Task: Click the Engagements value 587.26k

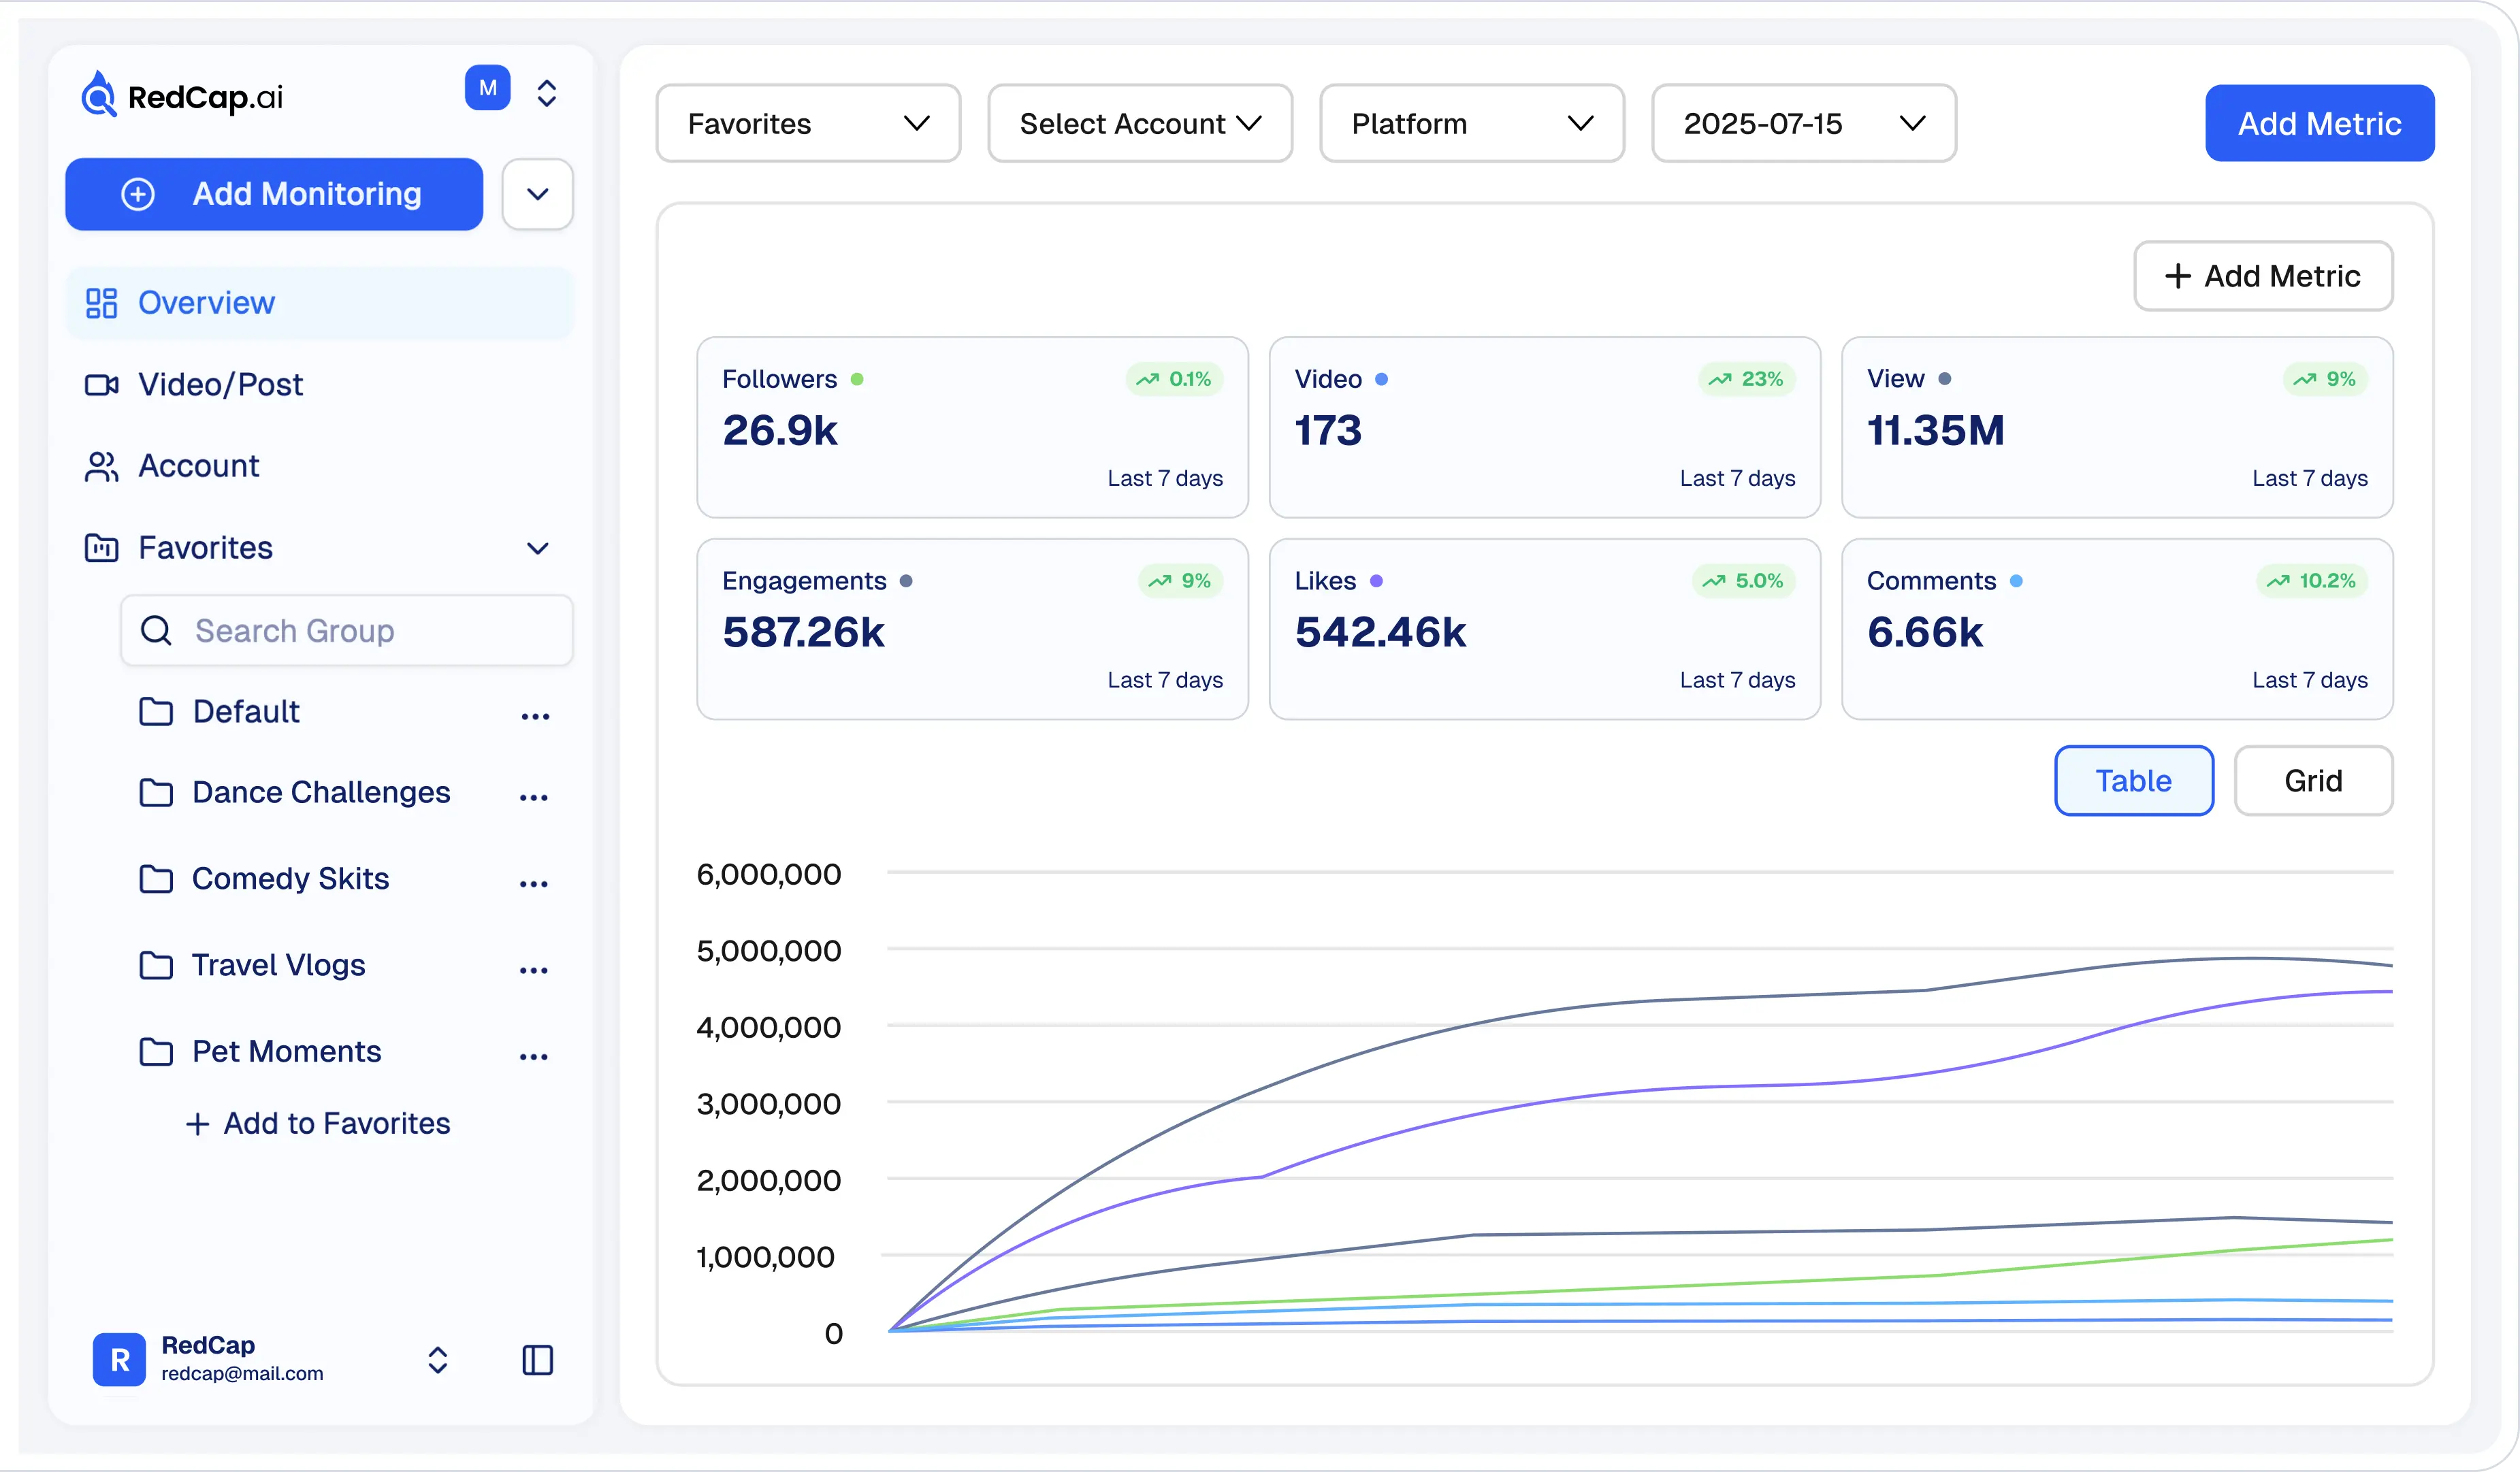Action: [803, 632]
